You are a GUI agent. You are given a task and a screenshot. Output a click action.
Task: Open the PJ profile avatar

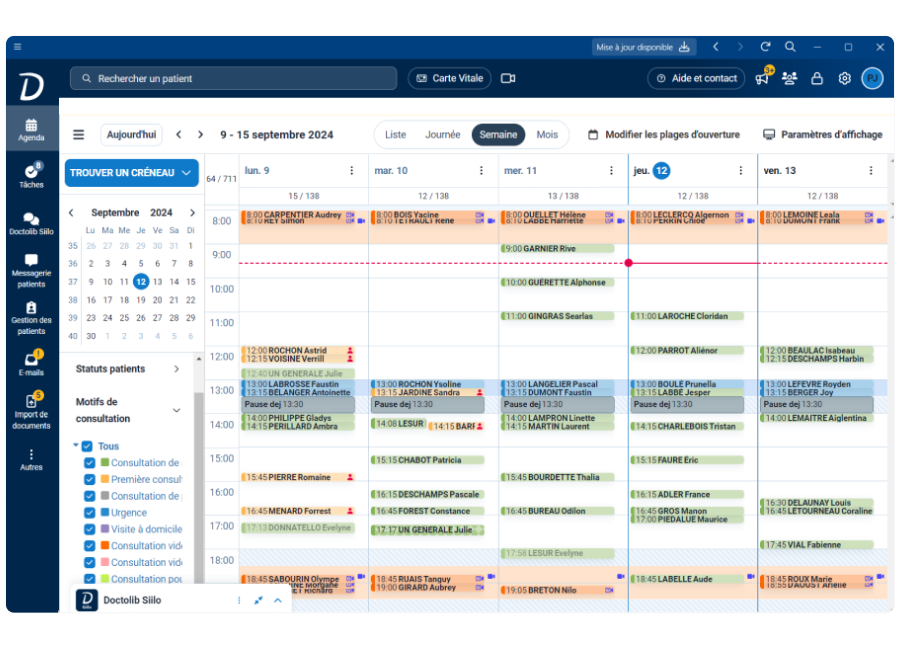tap(872, 78)
